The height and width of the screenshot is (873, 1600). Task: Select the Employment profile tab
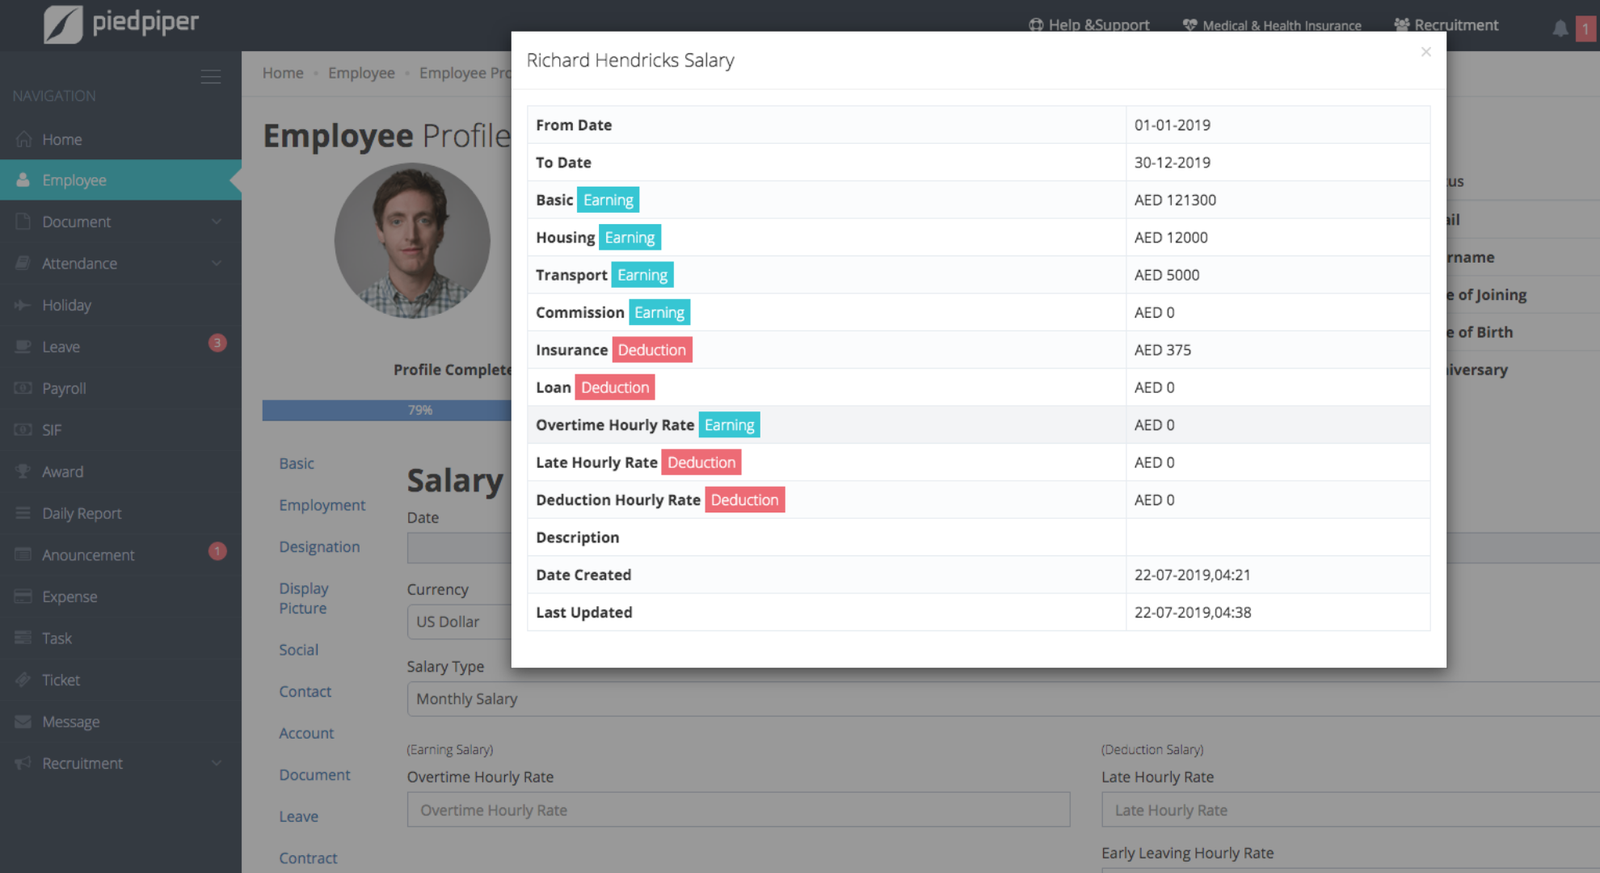[322, 506]
